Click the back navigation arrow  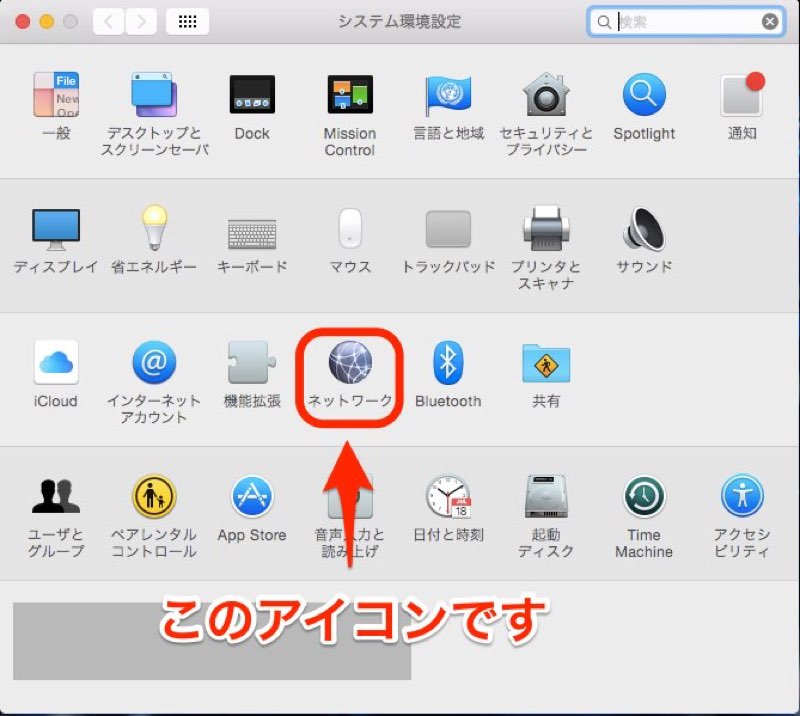click(x=107, y=21)
